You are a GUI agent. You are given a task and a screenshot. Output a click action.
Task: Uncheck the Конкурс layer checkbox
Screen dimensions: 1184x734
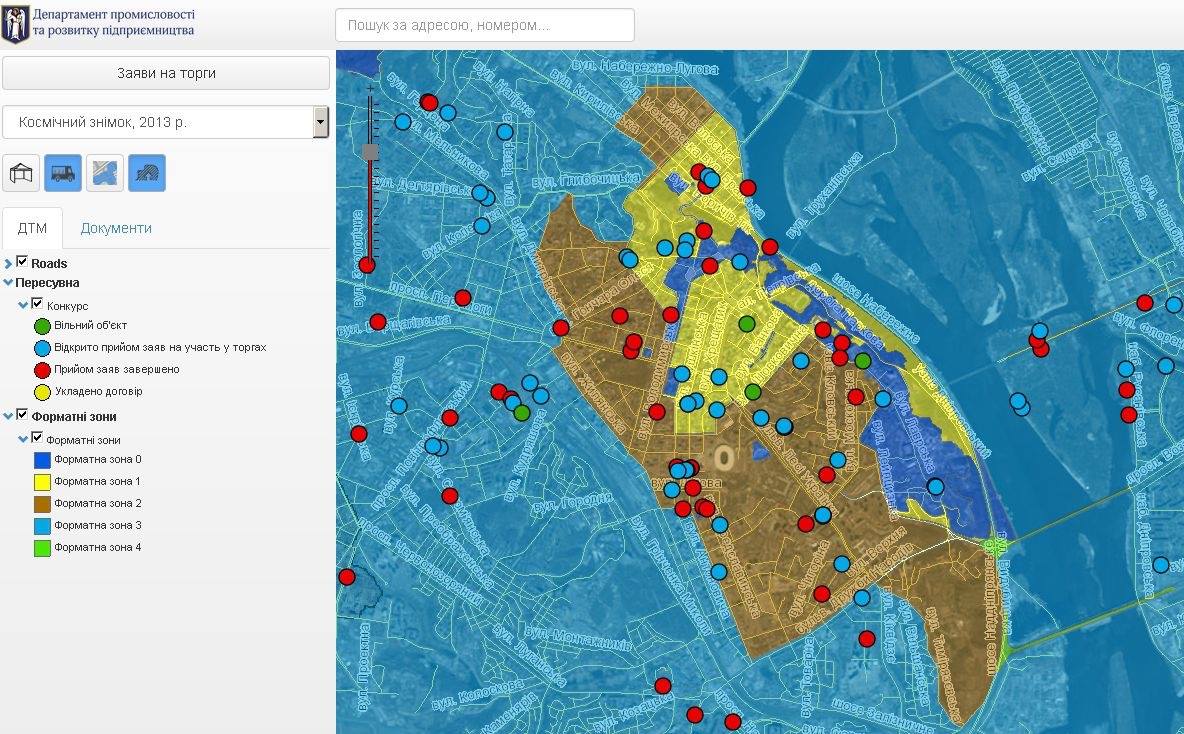pos(38,304)
